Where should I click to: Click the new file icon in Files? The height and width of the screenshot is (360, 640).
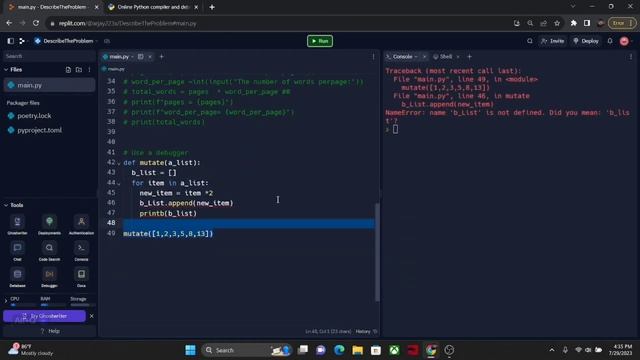click(x=68, y=70)
